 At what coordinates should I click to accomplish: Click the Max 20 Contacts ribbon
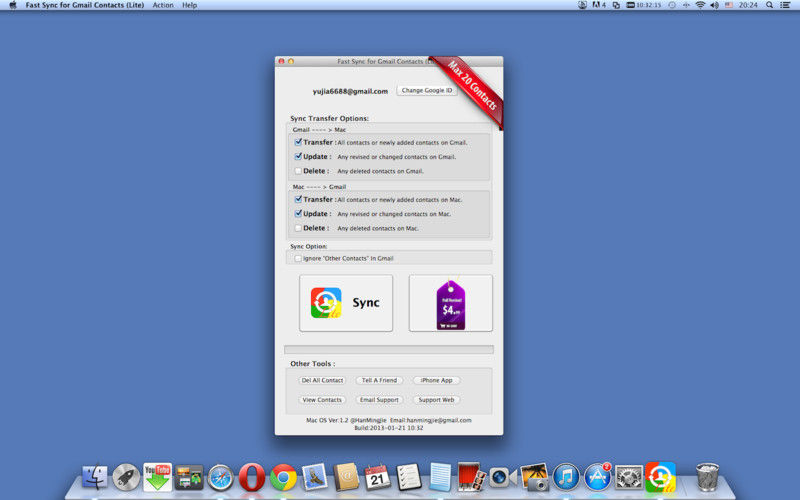pos(472,87)
